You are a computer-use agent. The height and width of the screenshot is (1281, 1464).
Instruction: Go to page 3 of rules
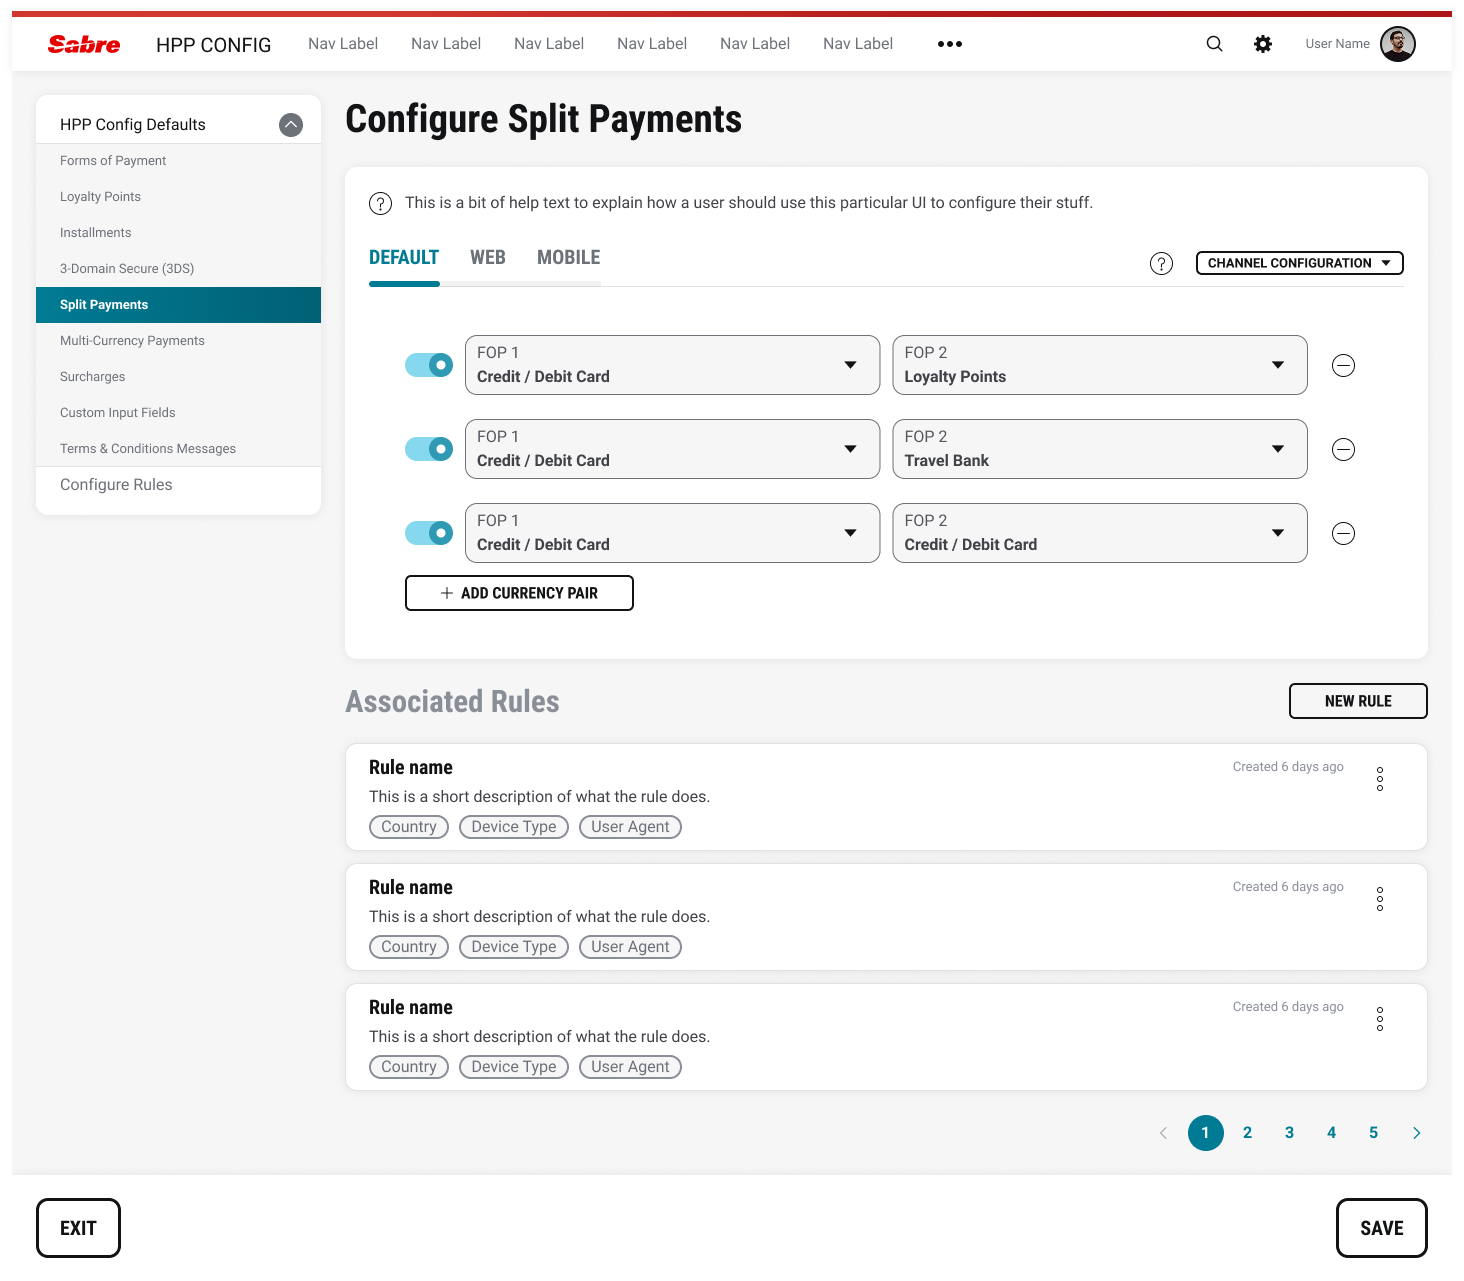pyautogui.click(x=1290, y=1133)
